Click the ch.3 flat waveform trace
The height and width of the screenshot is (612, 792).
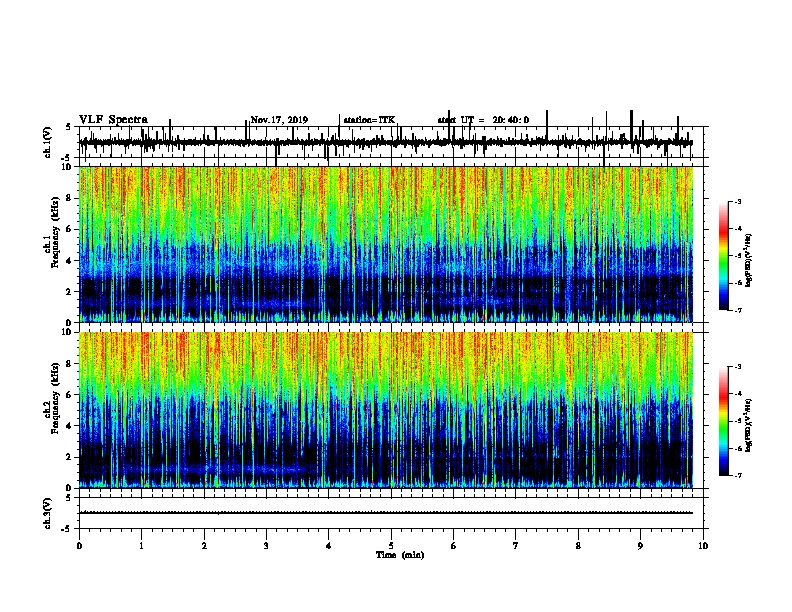tap(386, 513)
